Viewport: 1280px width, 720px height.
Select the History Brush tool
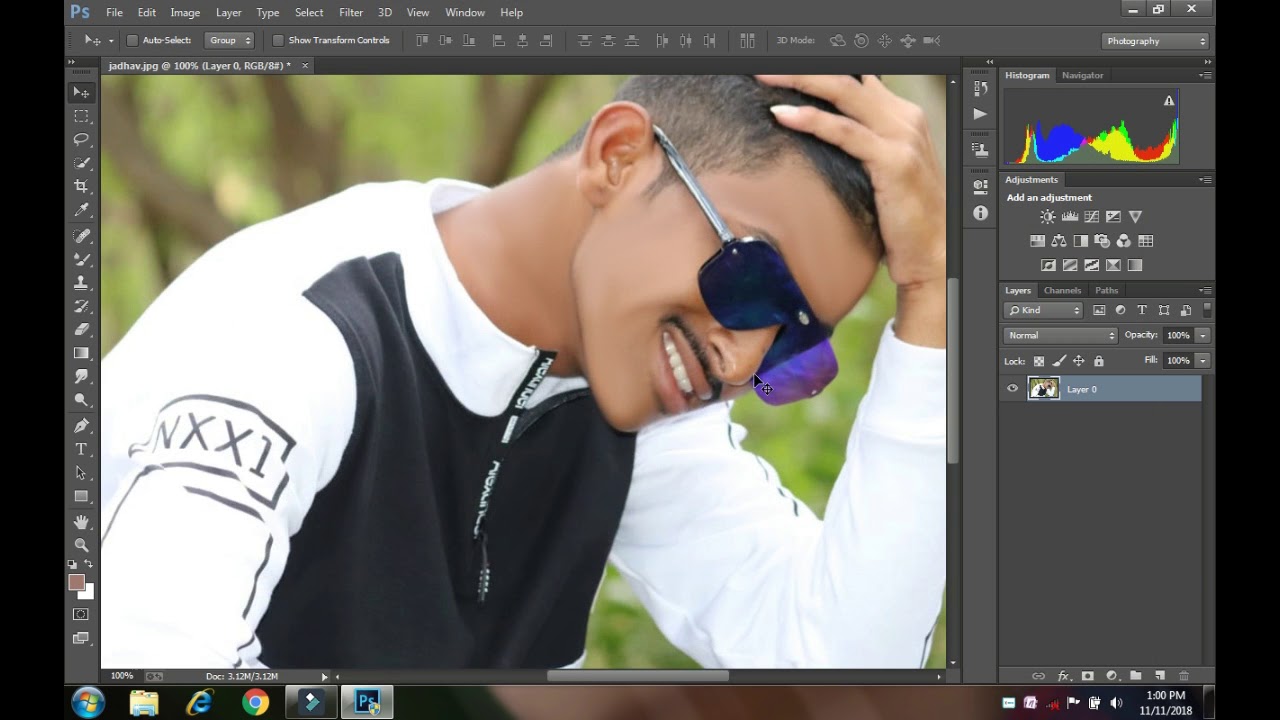pos(81,306)
